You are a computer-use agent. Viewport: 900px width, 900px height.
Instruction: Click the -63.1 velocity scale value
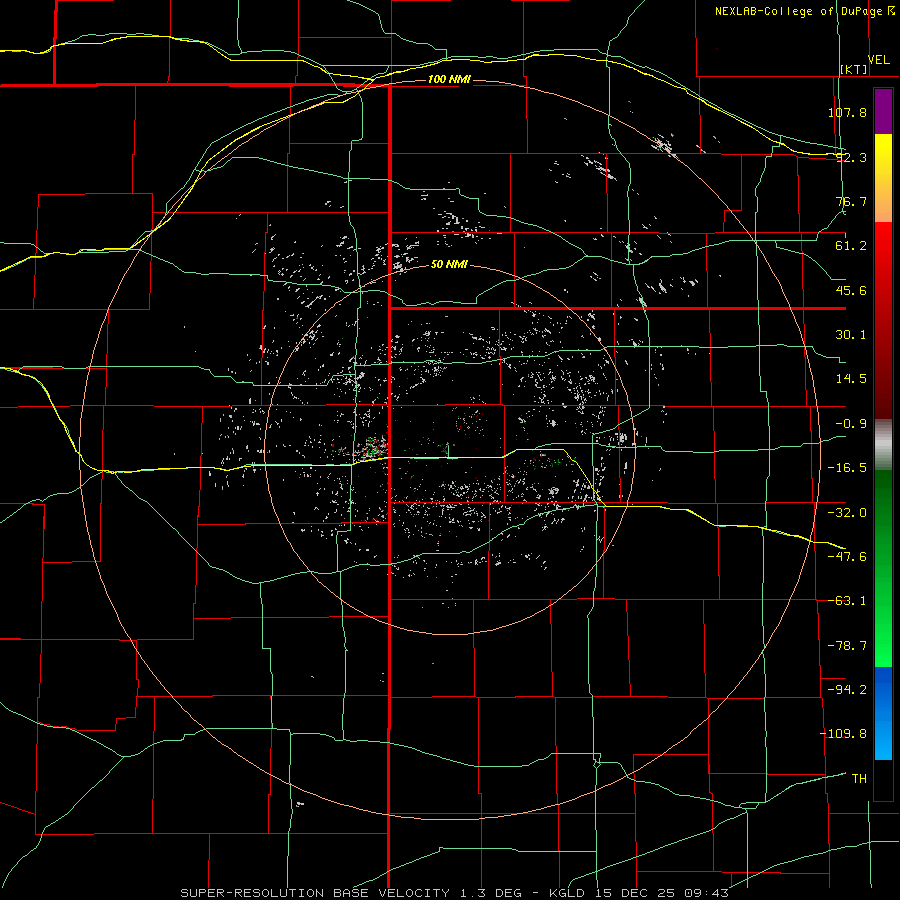(x=847, y=601)
